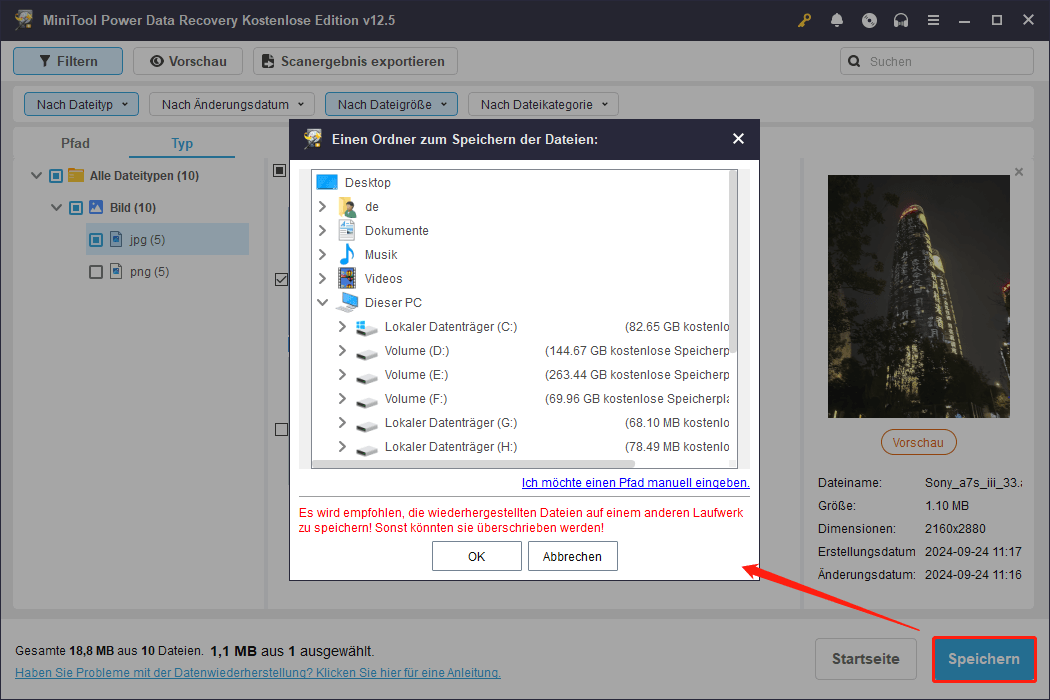Toggle the Alle Dateitypen (10) checkbox

56,176
